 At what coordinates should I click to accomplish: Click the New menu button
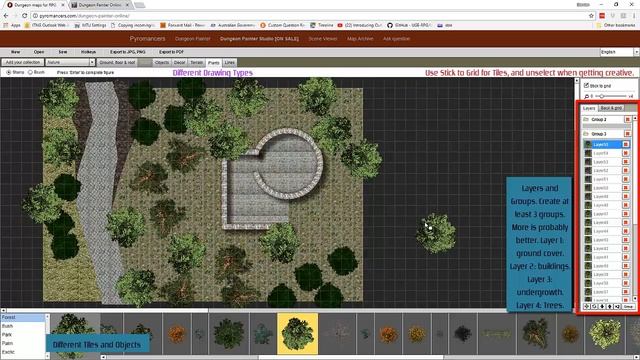[16, 52]
